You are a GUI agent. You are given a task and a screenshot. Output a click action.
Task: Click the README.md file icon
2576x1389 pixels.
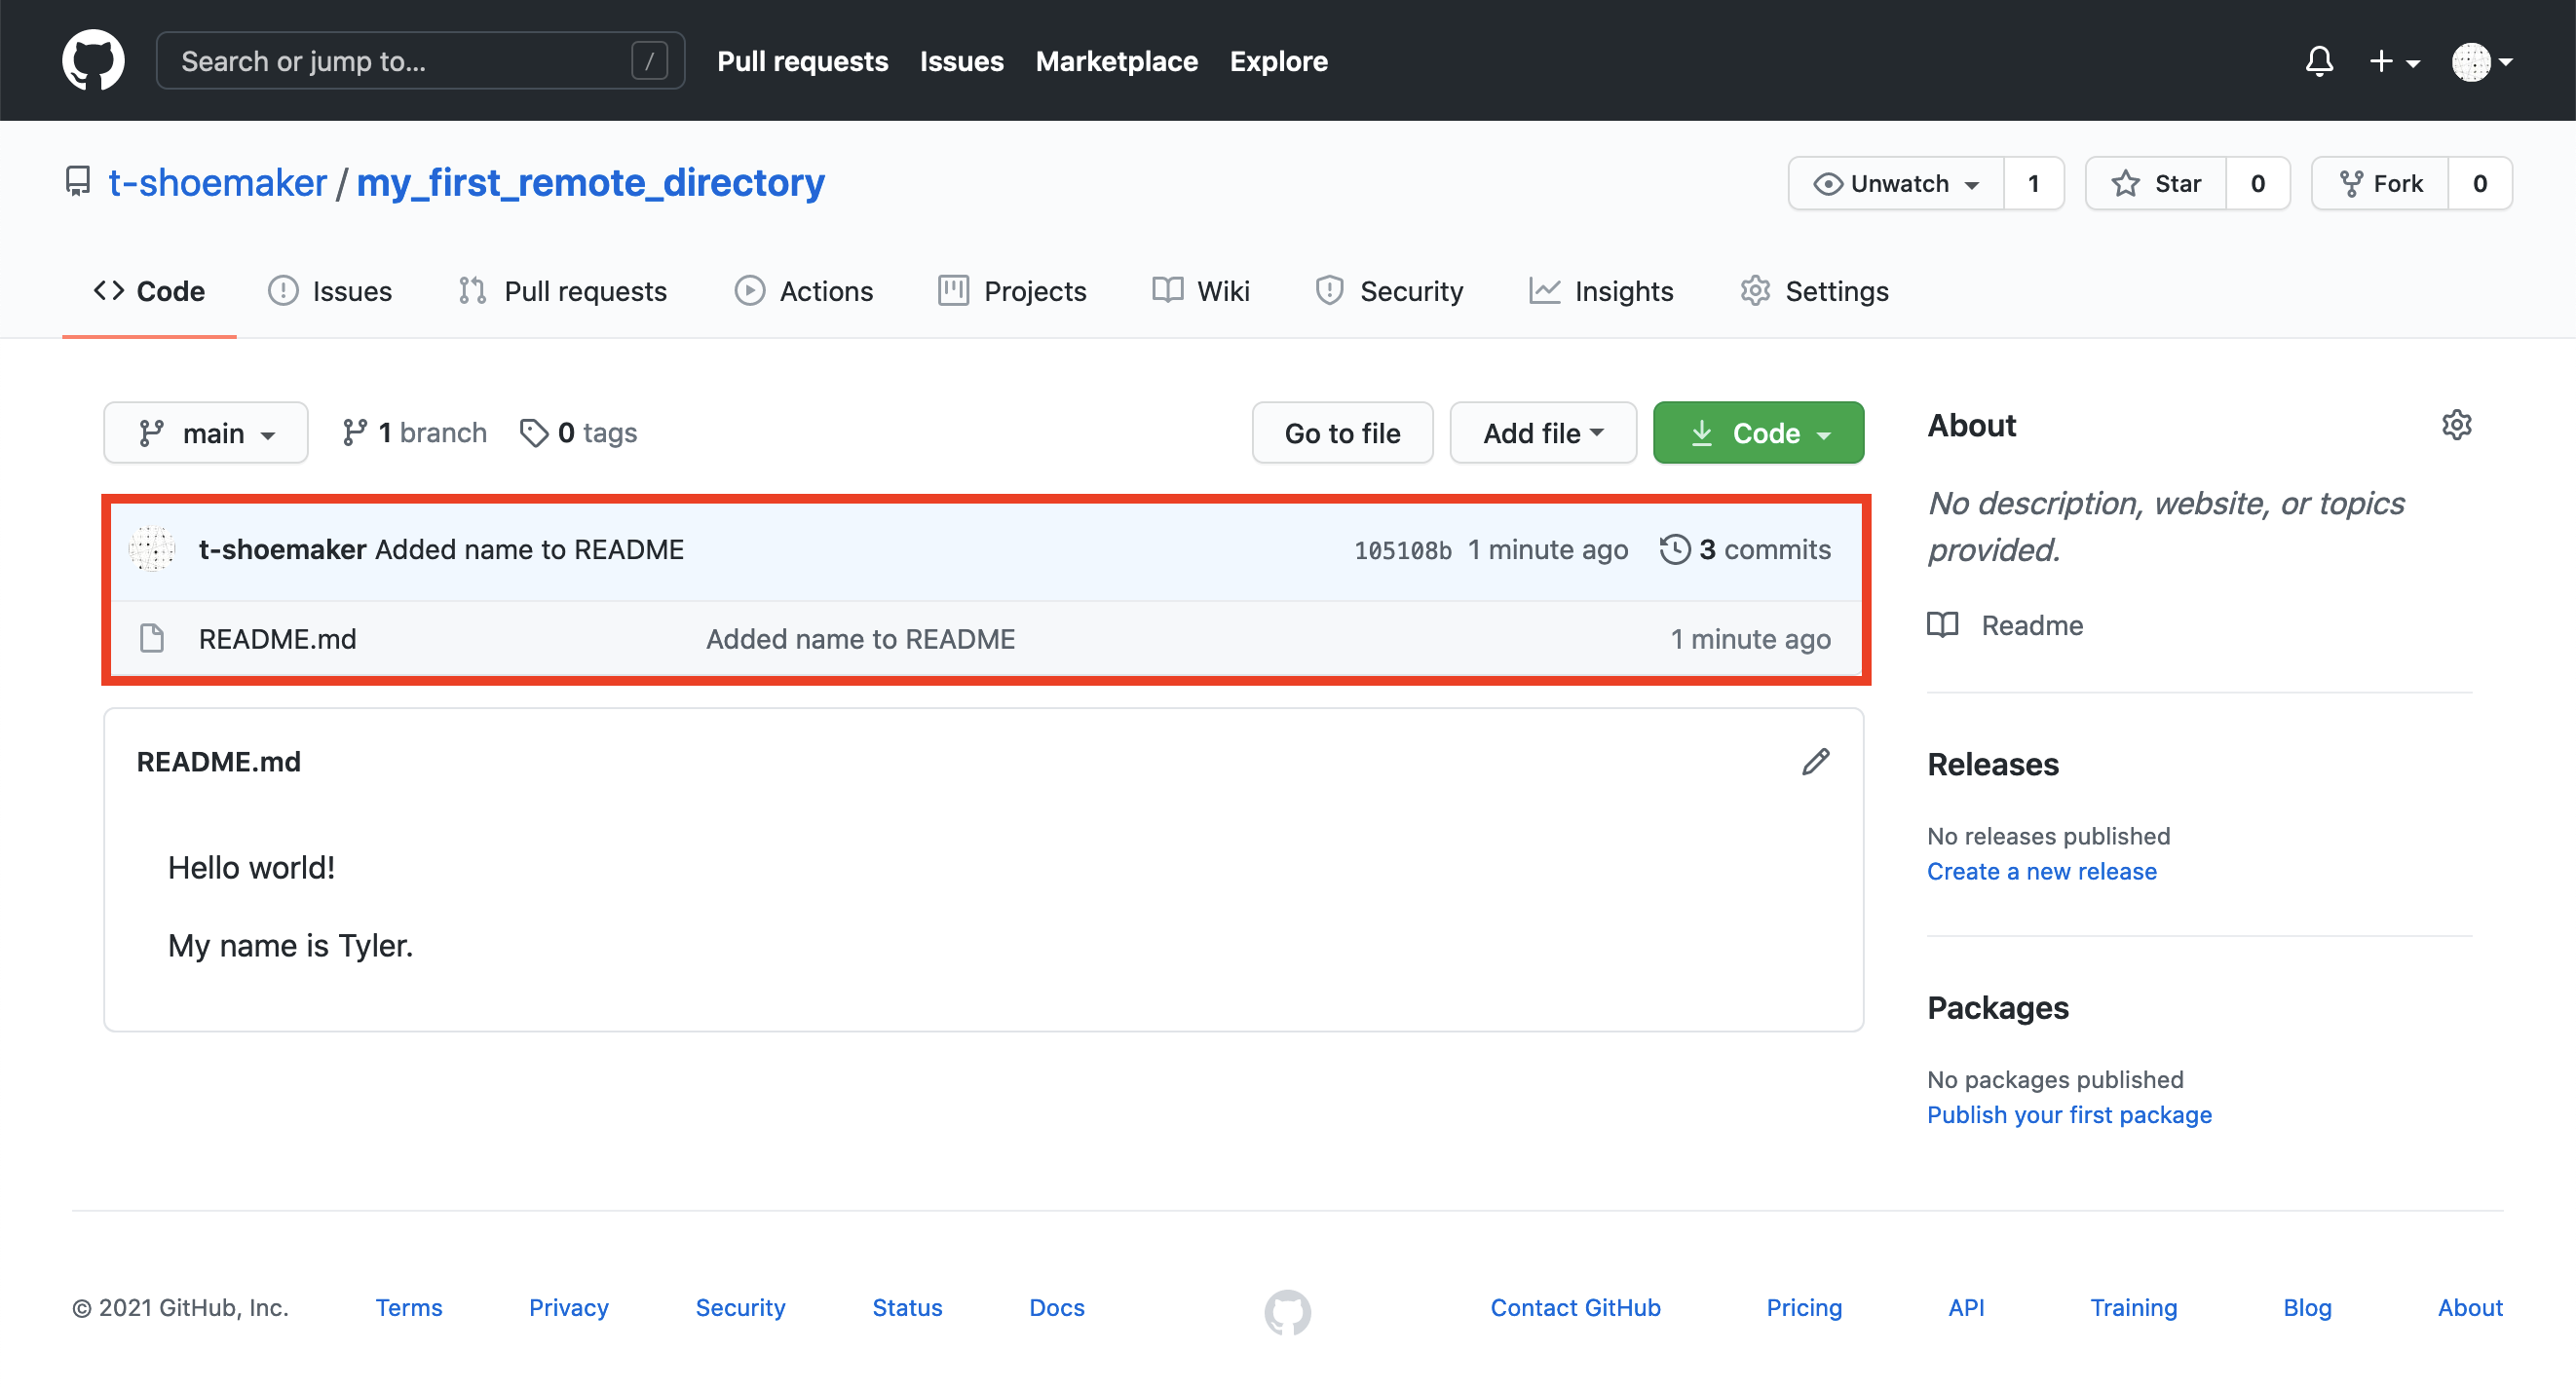click(152, 638)
